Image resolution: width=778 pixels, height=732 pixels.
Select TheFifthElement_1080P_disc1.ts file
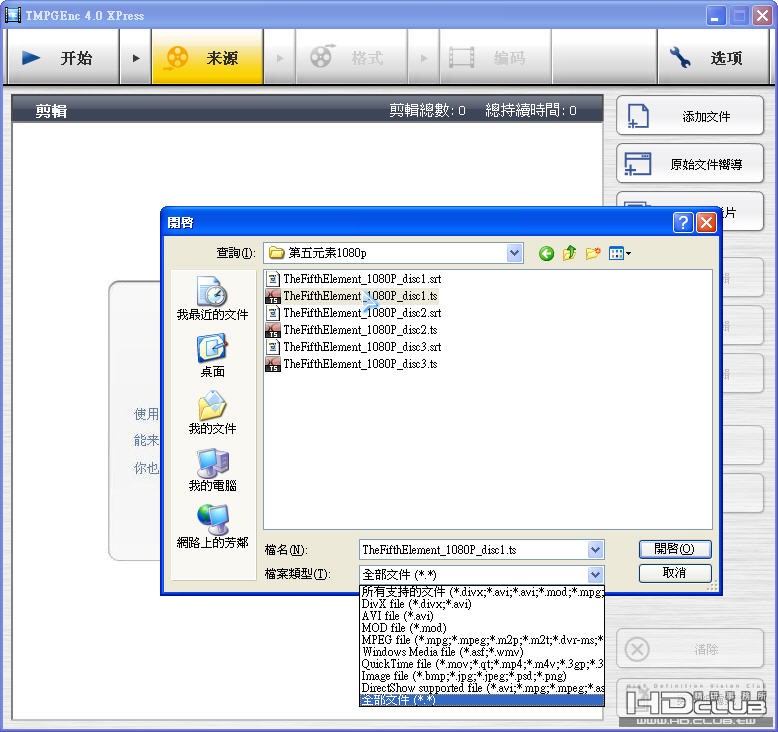pos(351,296)
